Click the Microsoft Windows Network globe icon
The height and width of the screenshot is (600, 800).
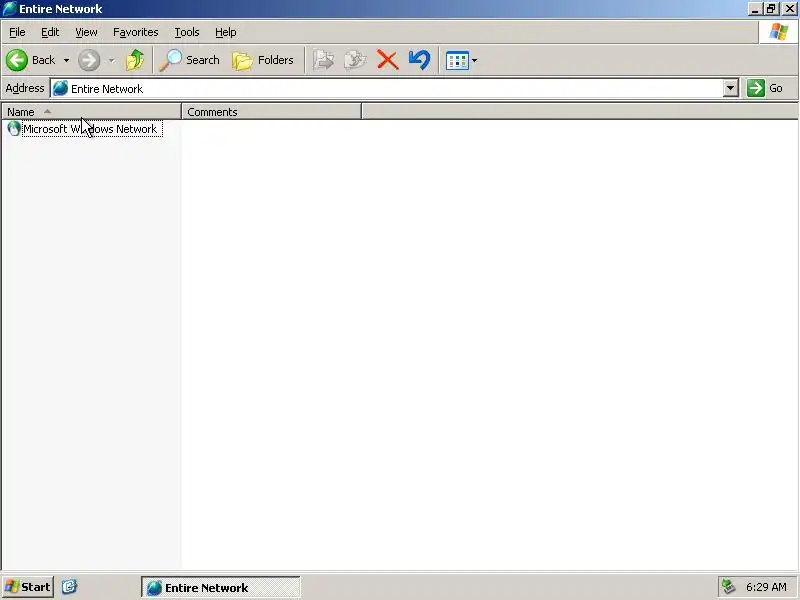14,129
